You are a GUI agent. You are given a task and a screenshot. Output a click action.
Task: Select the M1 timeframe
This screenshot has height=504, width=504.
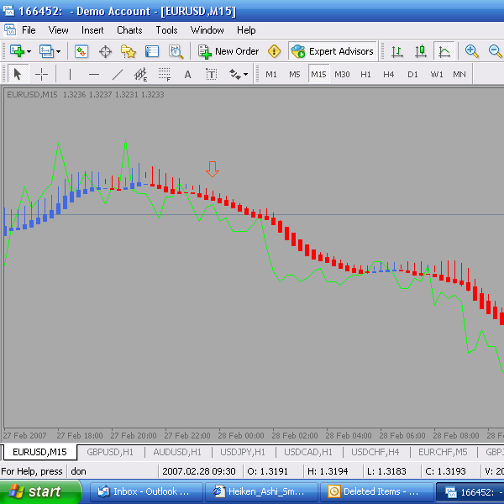coord(271,74)
